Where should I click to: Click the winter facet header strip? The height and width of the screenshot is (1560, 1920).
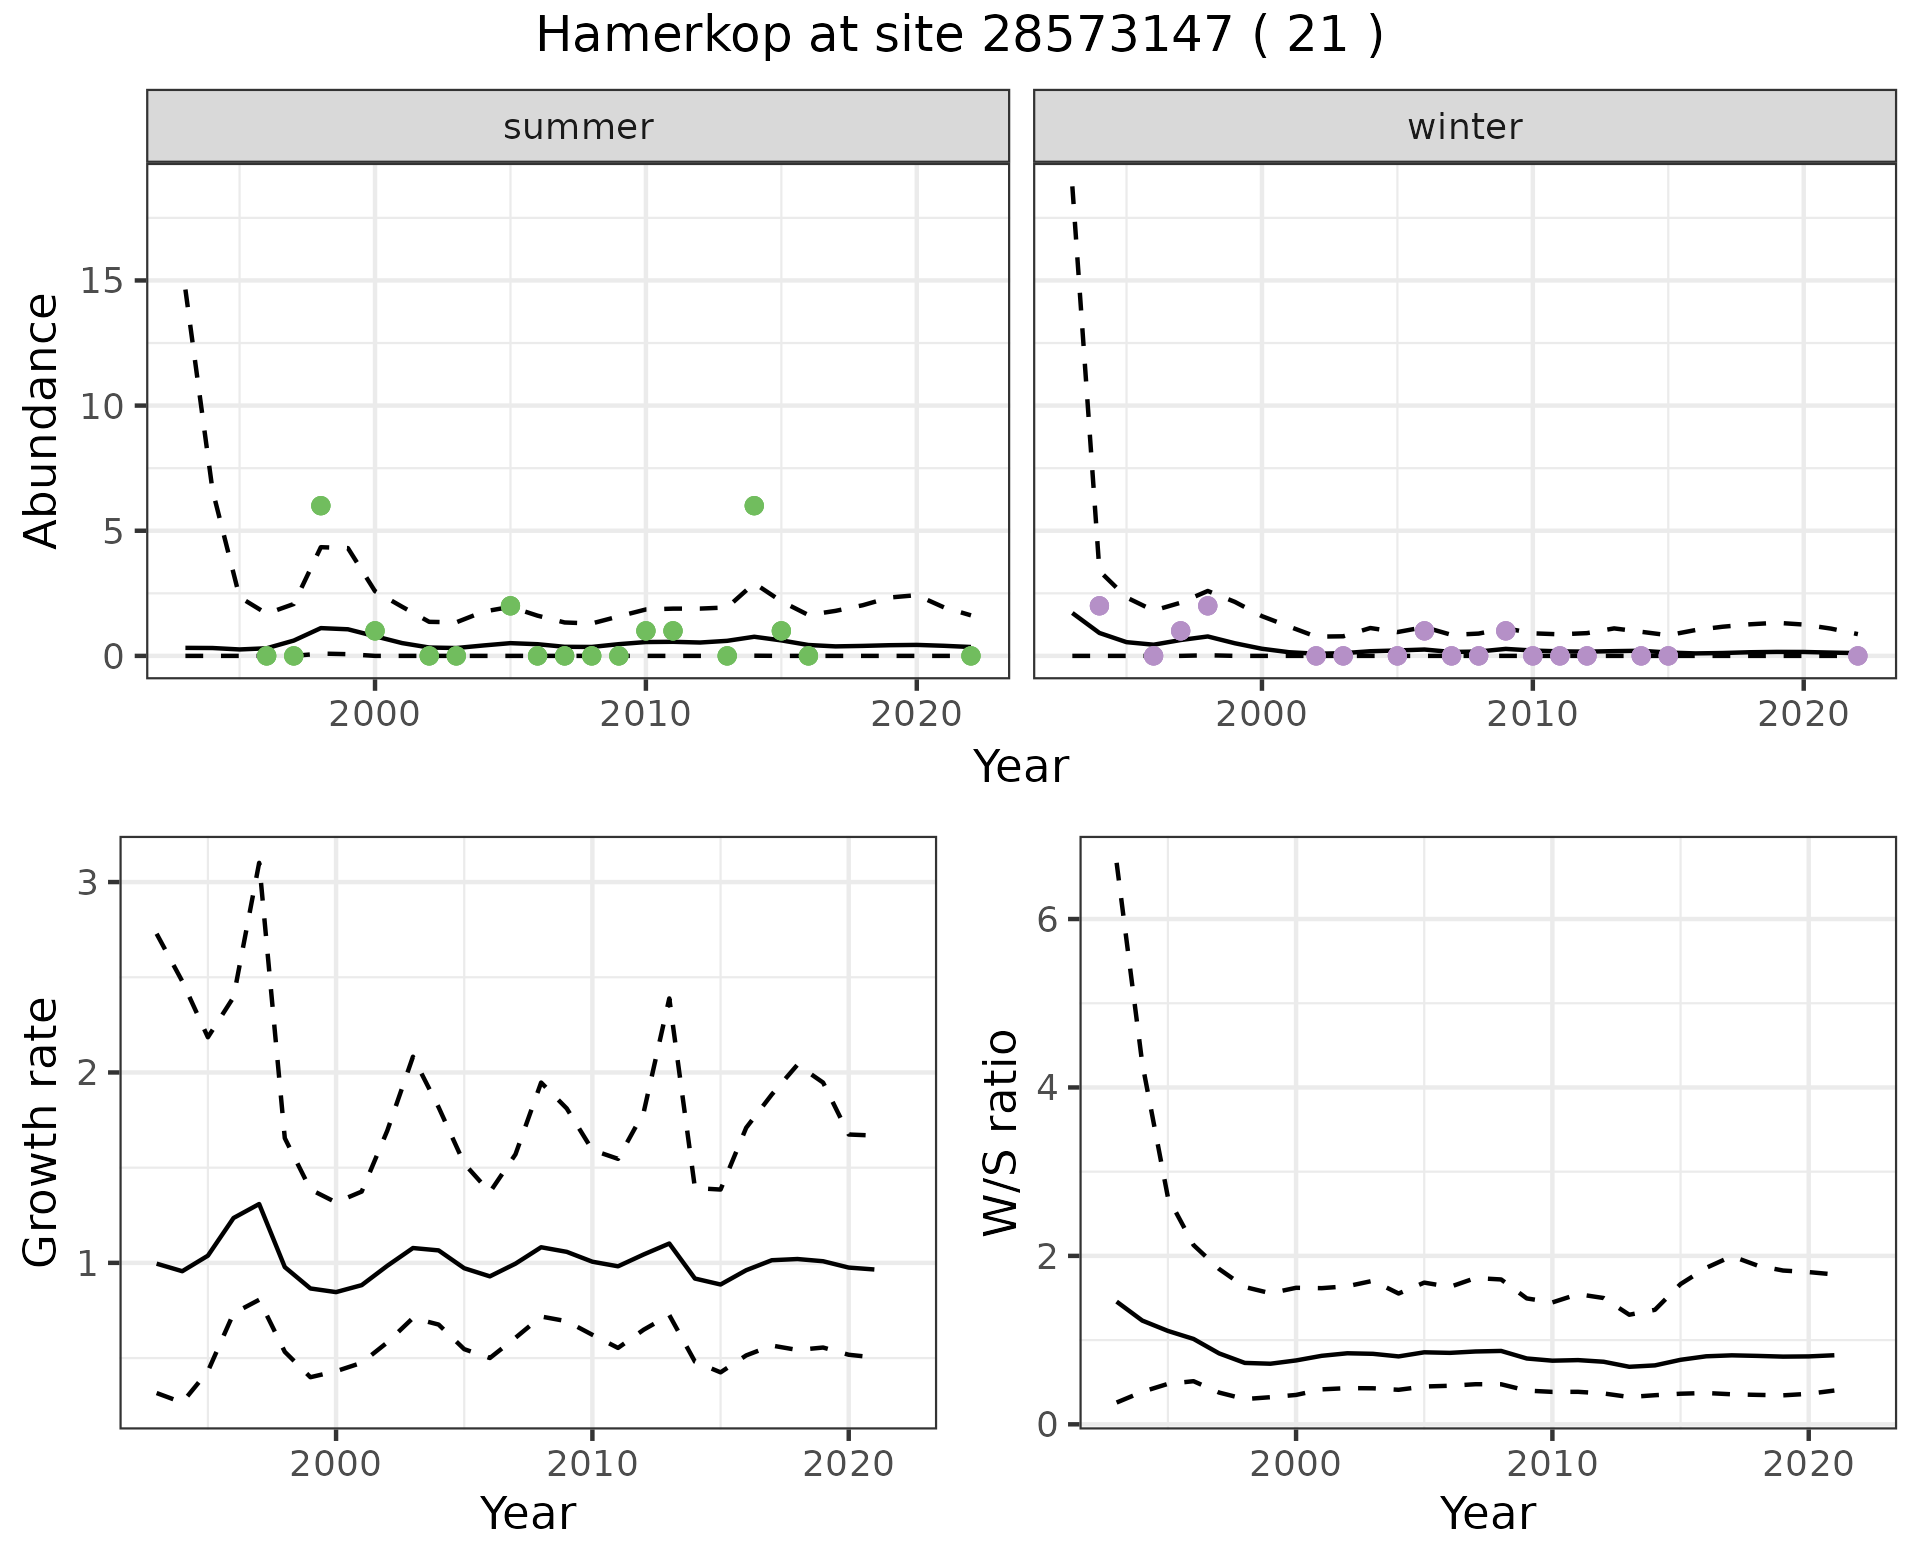tap(1464, 127)
